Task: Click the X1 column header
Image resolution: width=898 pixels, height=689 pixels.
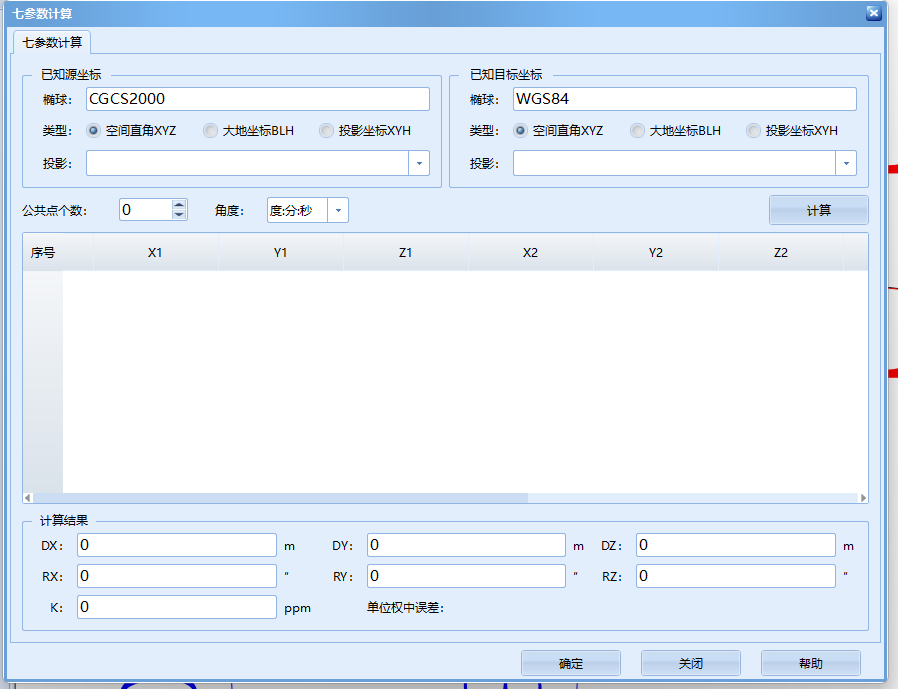Action: (155, 253)
